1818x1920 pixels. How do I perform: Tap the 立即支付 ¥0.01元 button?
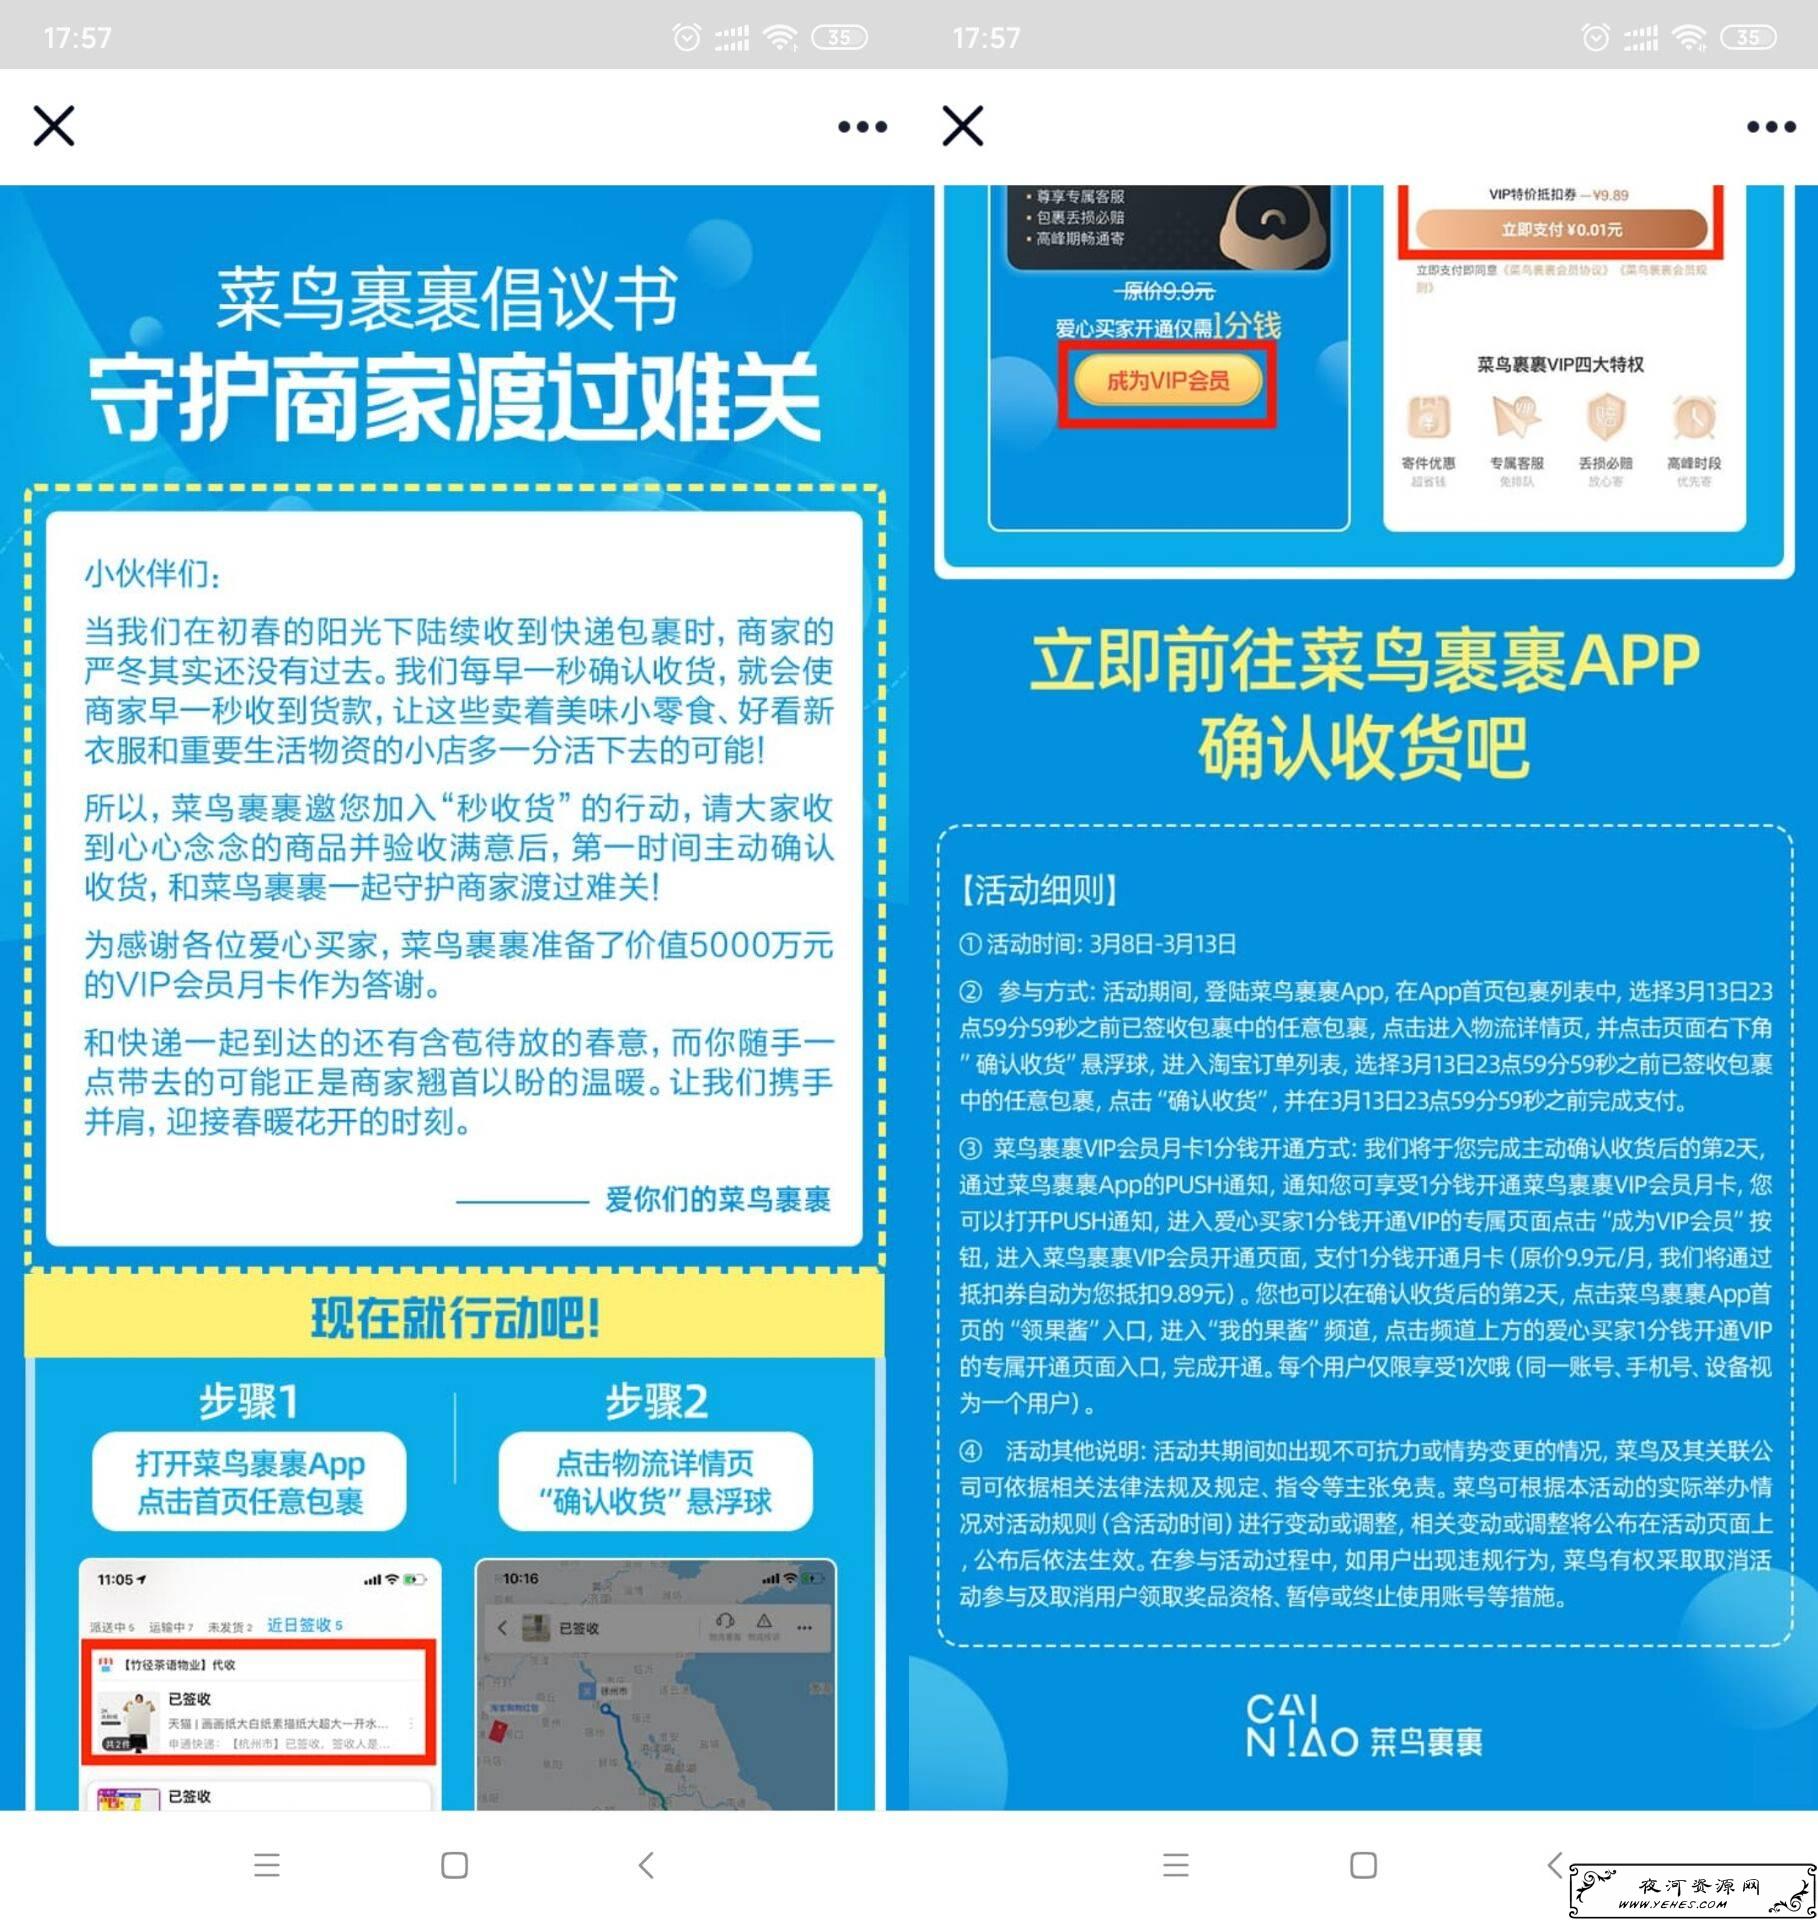click(x=1561, y=229)
